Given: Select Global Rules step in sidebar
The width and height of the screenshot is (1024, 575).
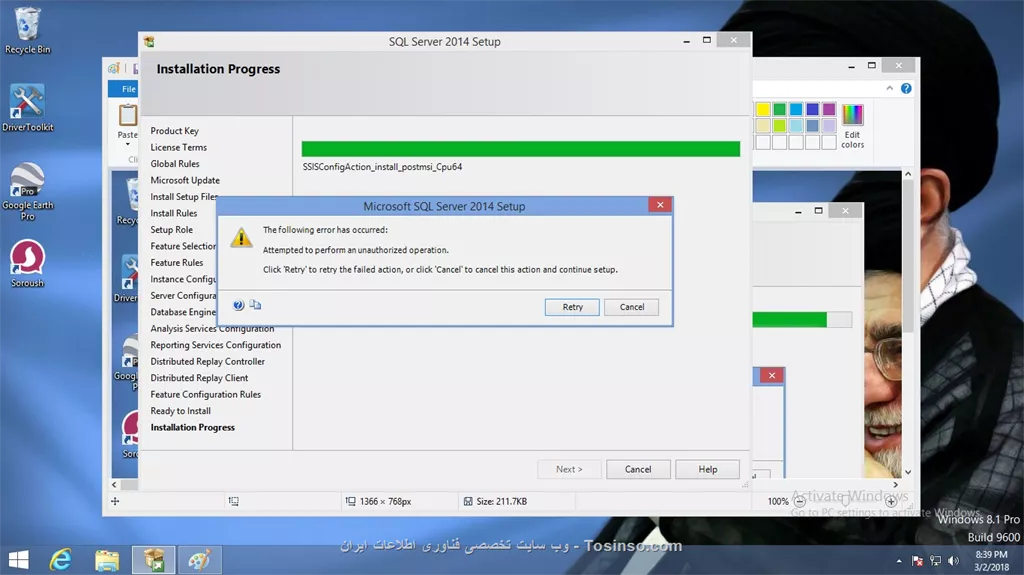Looking at the screenshot, I should click(175, 163).
